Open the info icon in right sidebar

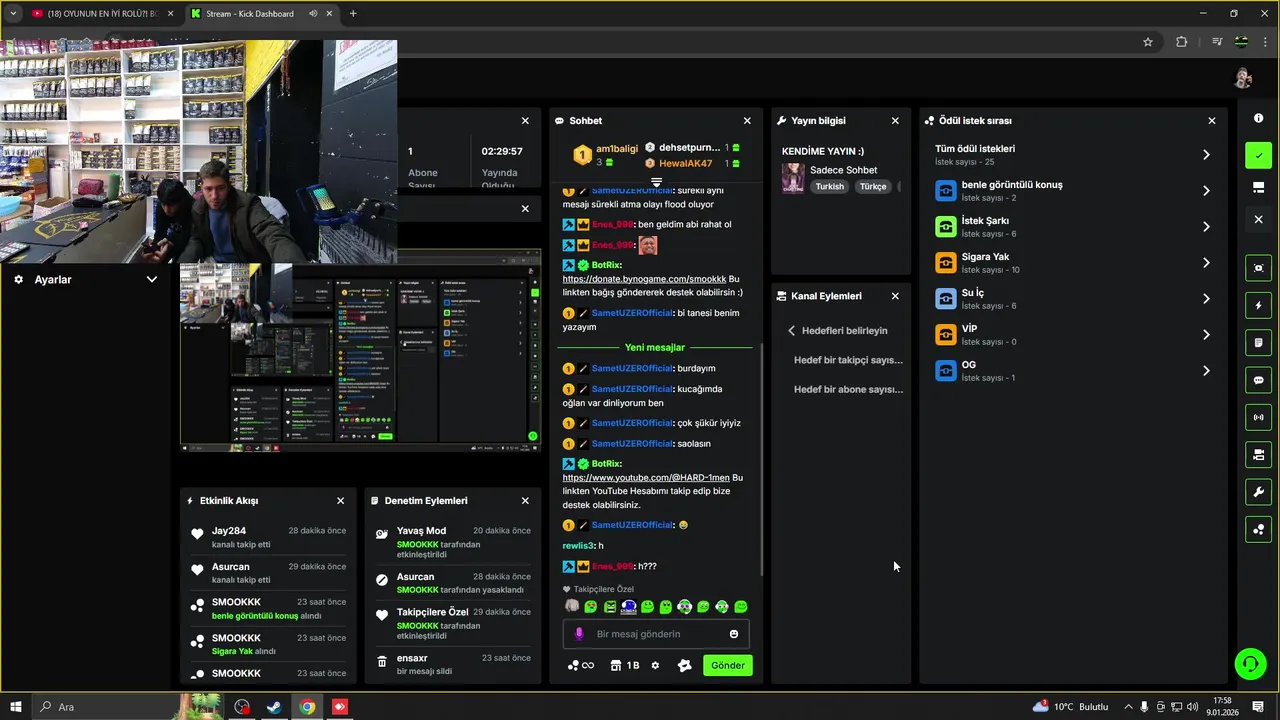coord(1258,119)
